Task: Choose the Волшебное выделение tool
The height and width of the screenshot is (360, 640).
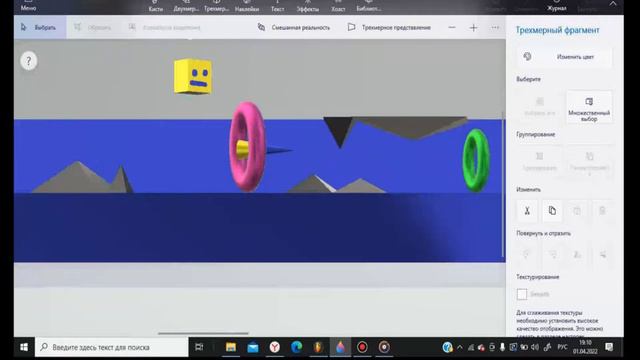Action: click(164, 27)
